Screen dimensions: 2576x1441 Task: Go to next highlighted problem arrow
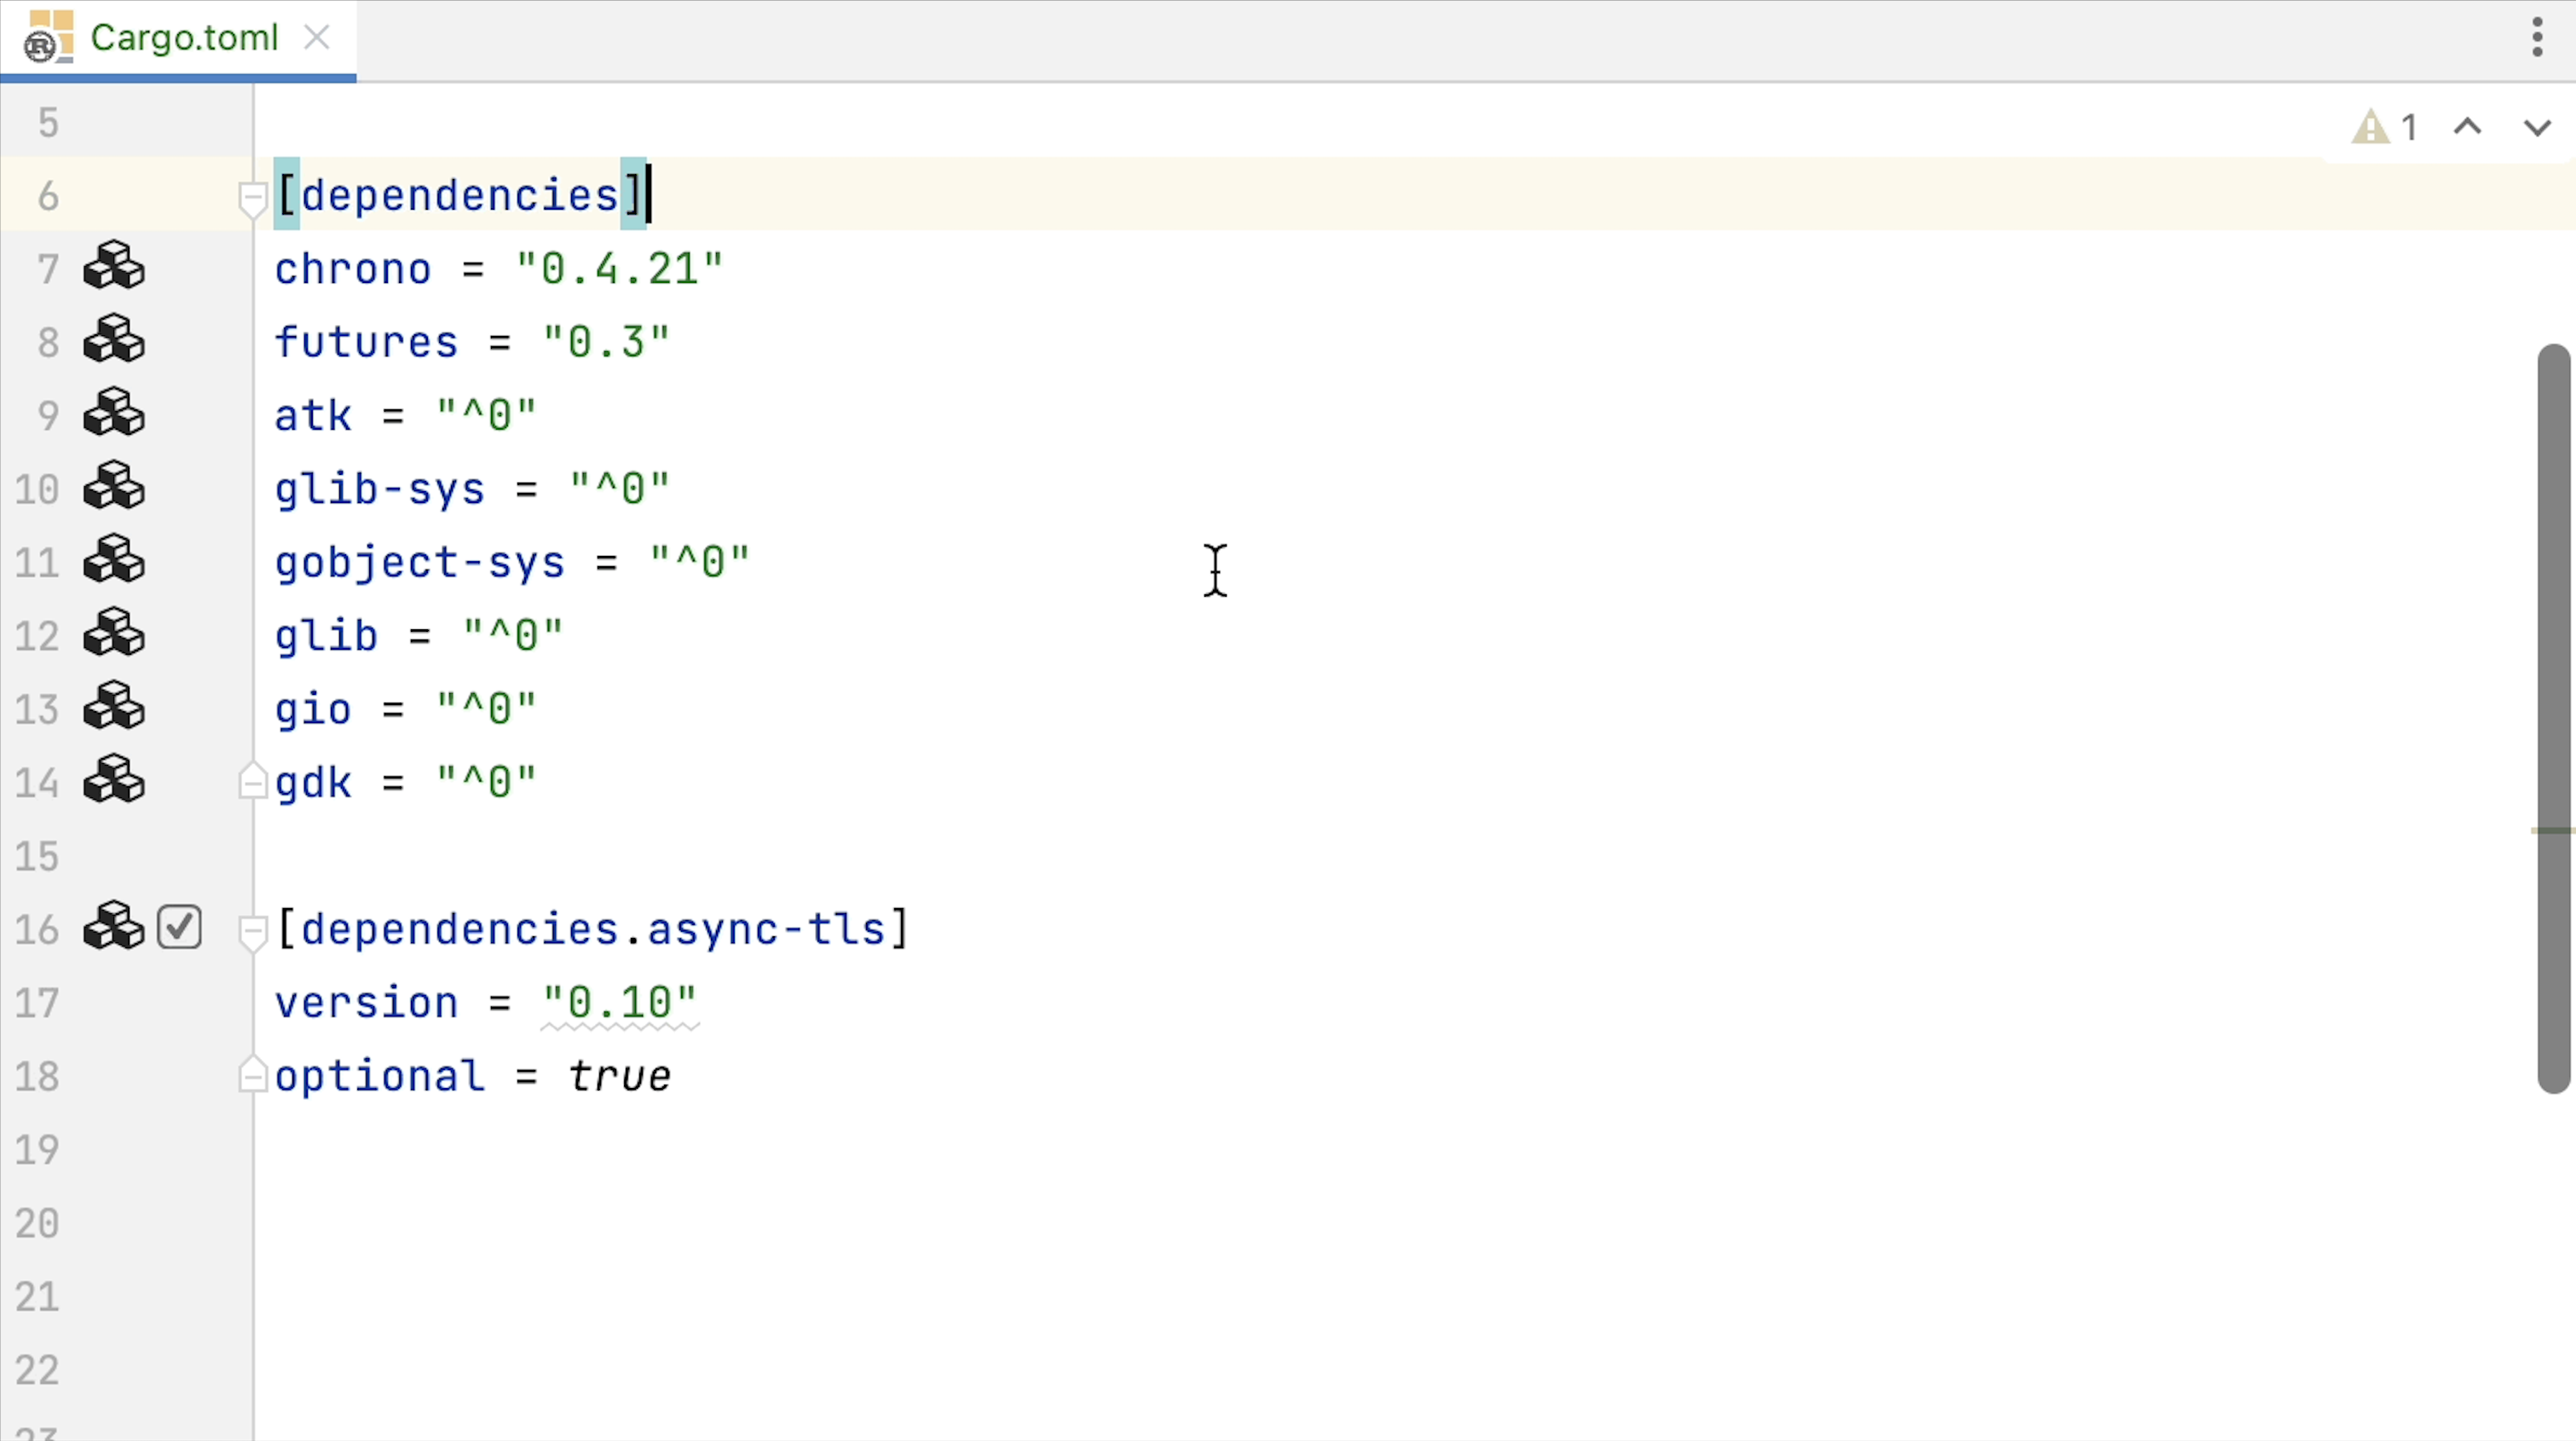2536,127
